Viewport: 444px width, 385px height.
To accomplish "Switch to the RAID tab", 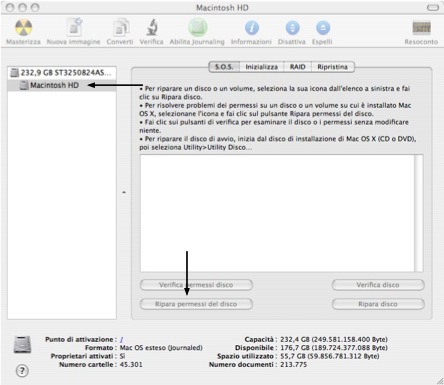I will [297, 67].
